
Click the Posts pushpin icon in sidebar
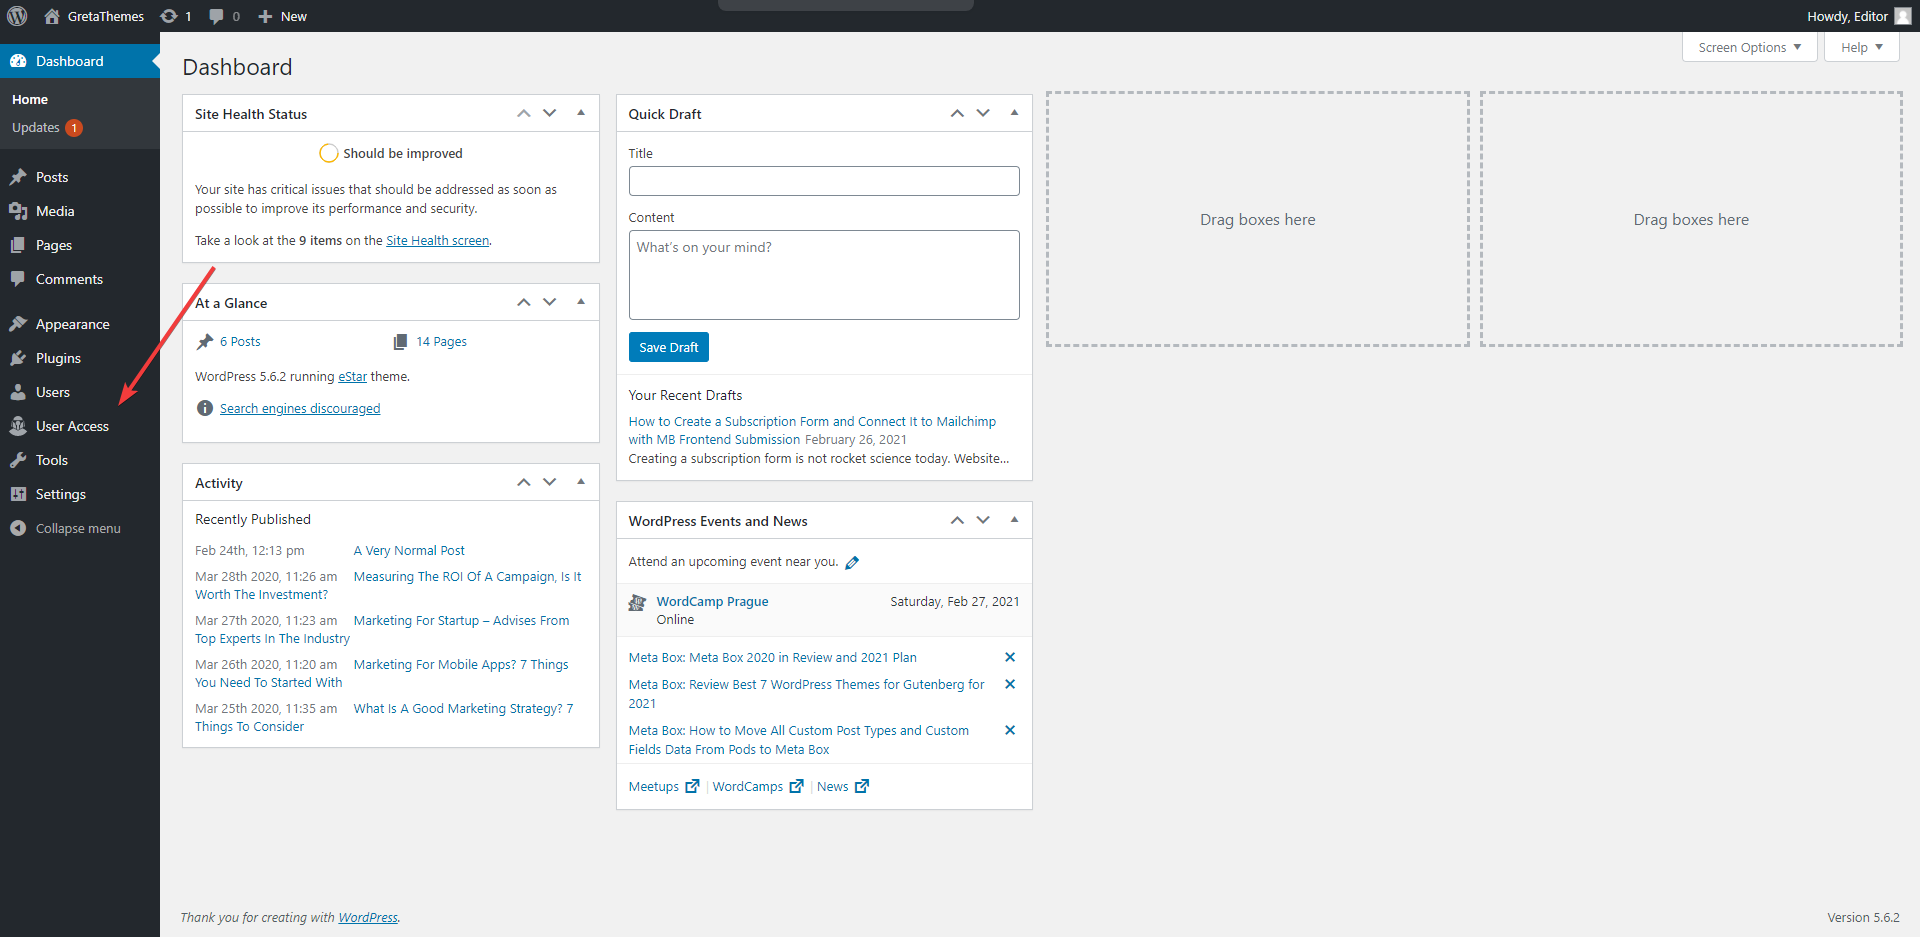(x=18, y=177)
